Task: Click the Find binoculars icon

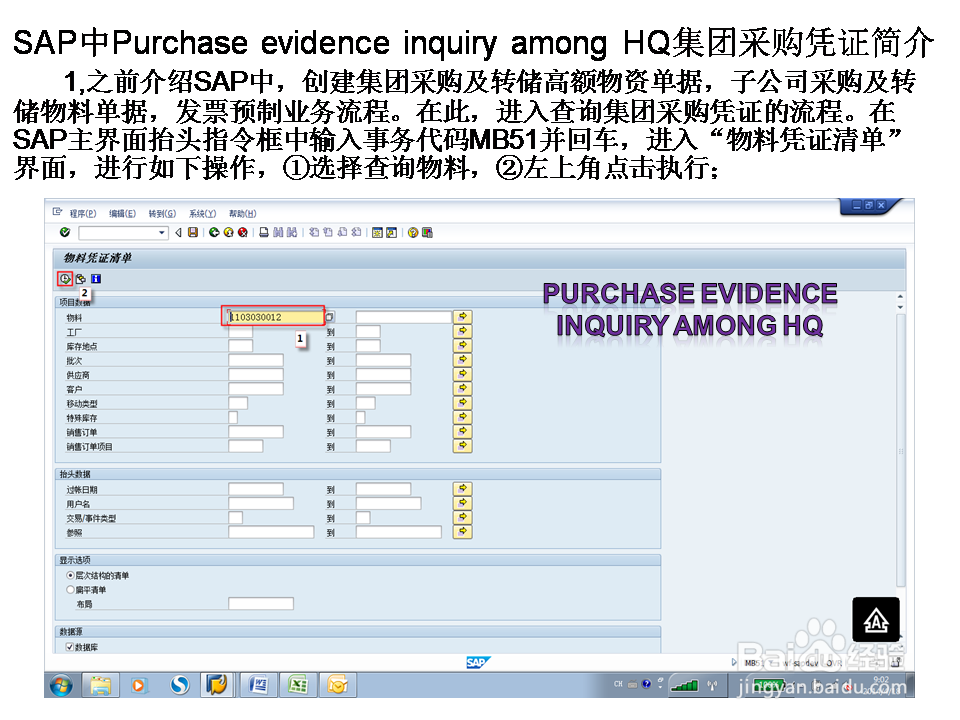Action: pyautogui.click(x=279, y=233)
